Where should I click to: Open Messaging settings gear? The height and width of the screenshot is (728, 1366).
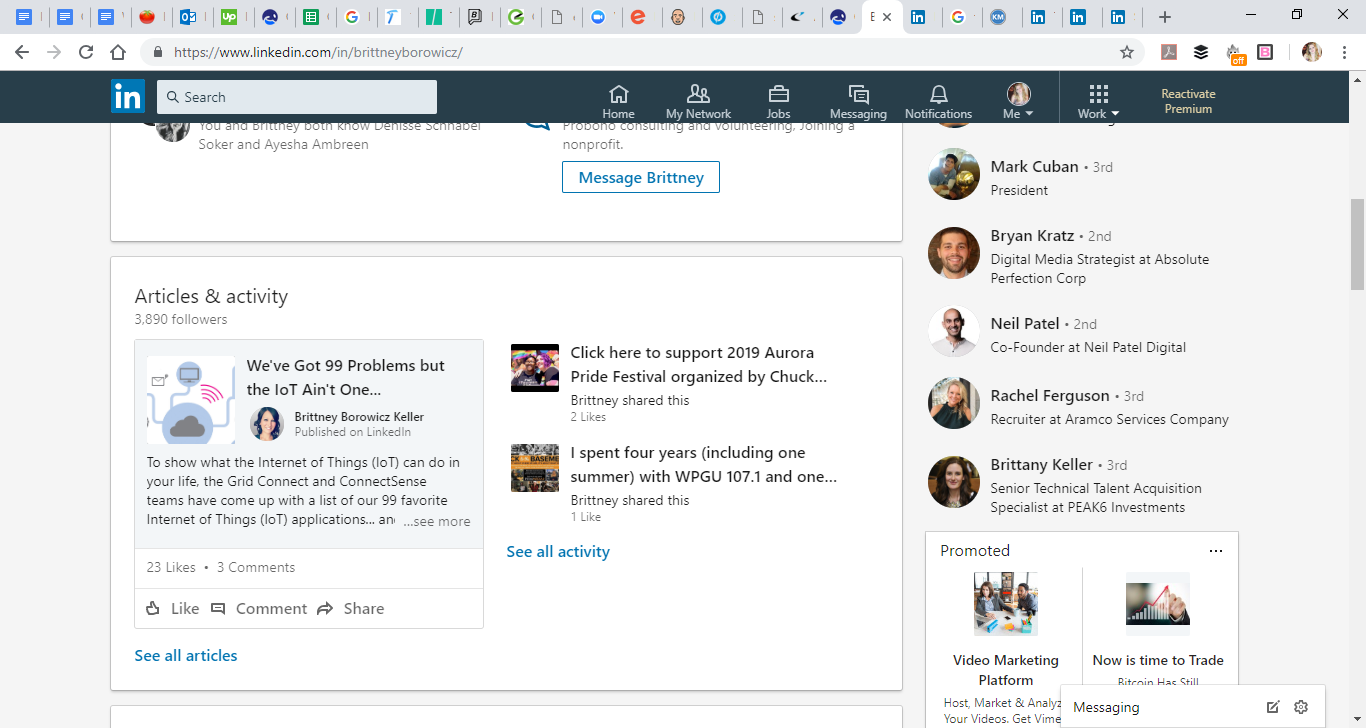(x=1300, y=707)
